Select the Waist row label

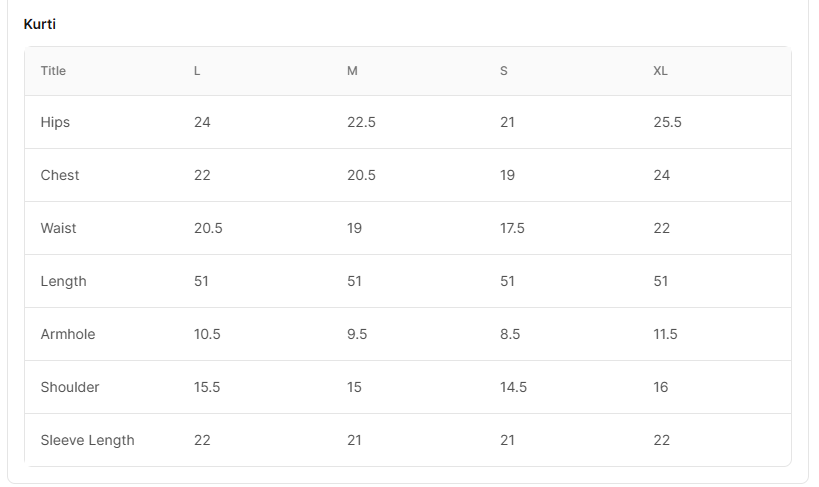click(x=58, y=228)
